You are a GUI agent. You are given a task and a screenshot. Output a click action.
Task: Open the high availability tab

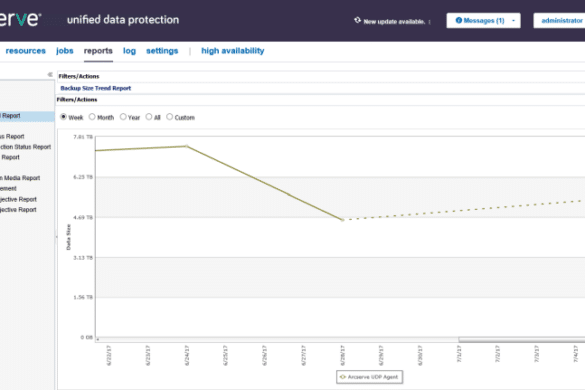pyautogui.click(x=233, y=51)
